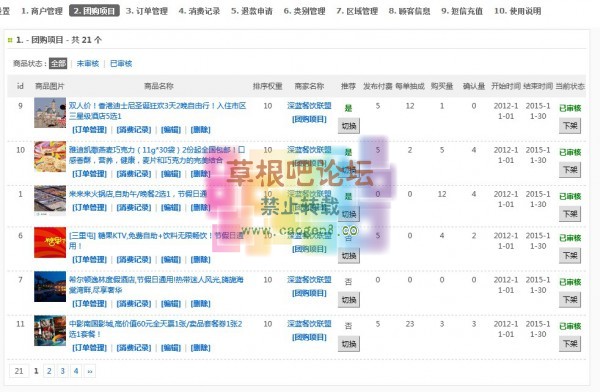Open [订单管理] for id 1 row
Image resolution: width=600 pixels, height=392 pixels.
point(90,207)
